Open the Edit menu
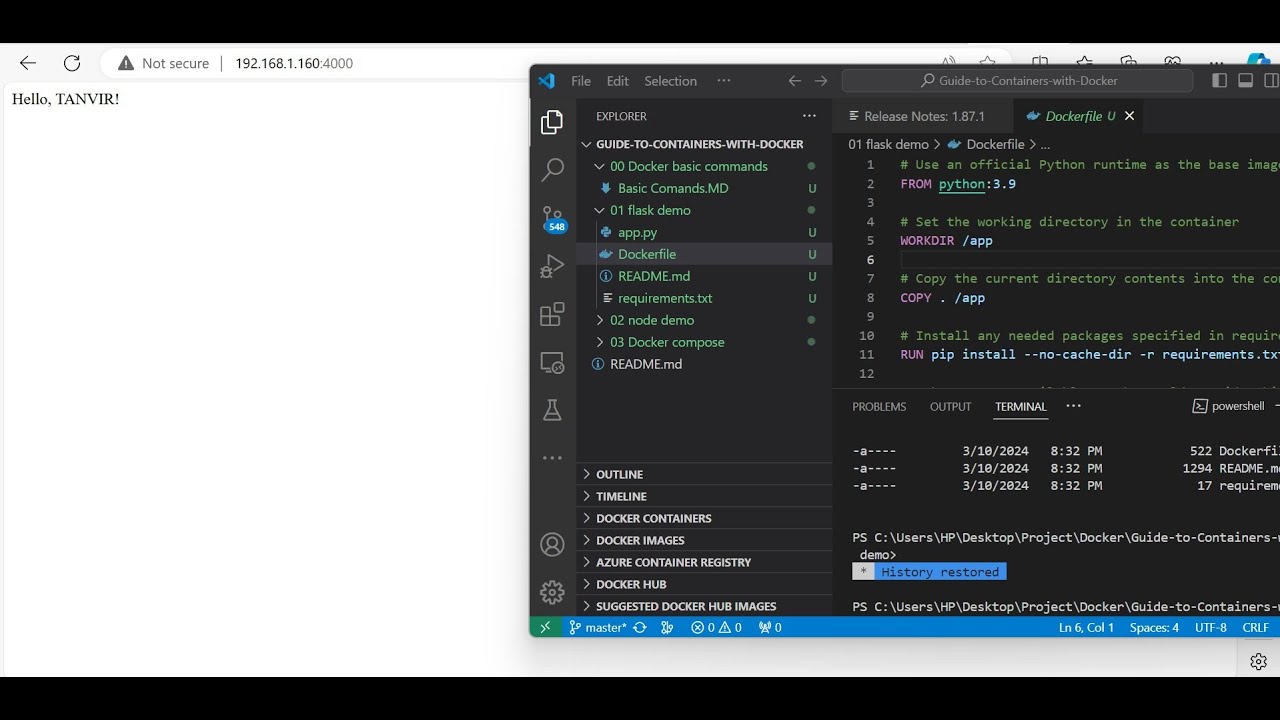1280x720 pixels. (x=618, y=81)
